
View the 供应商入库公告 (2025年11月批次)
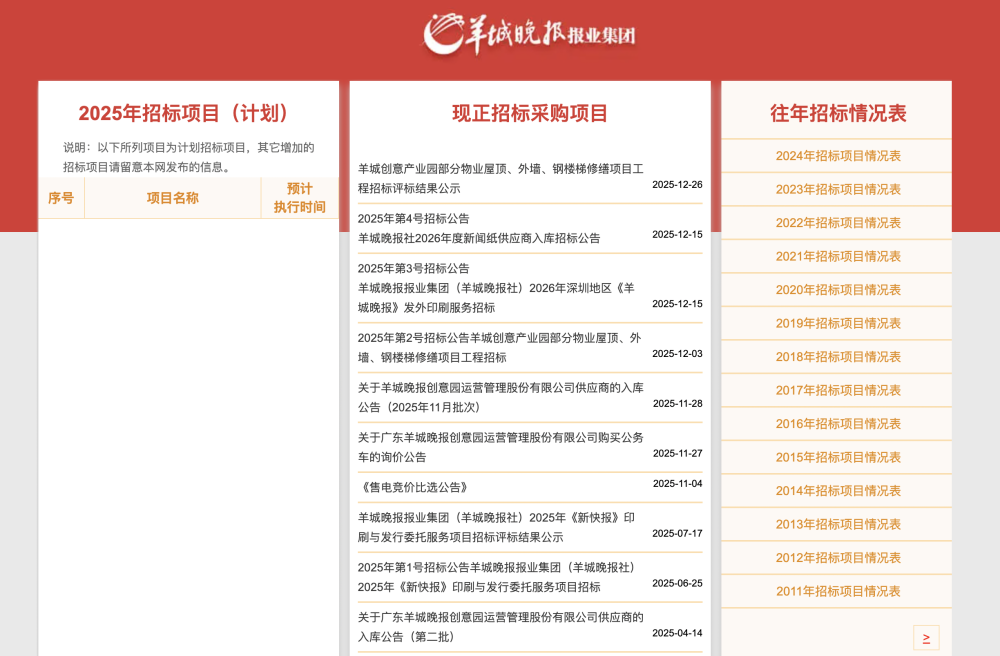[x=498, y=397]
